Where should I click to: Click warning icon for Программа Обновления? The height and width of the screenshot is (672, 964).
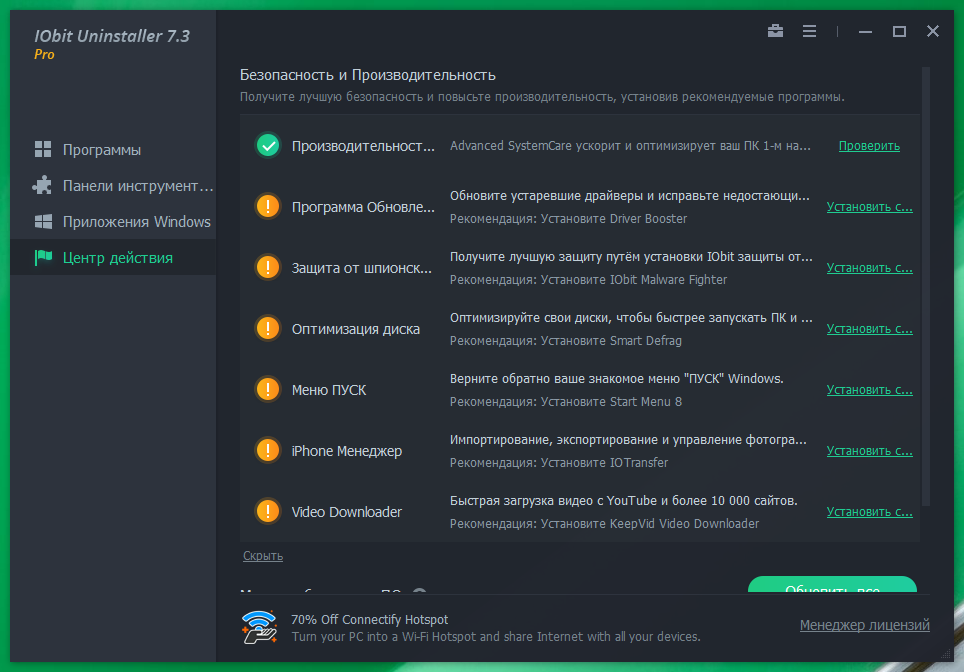click(268, 207)
